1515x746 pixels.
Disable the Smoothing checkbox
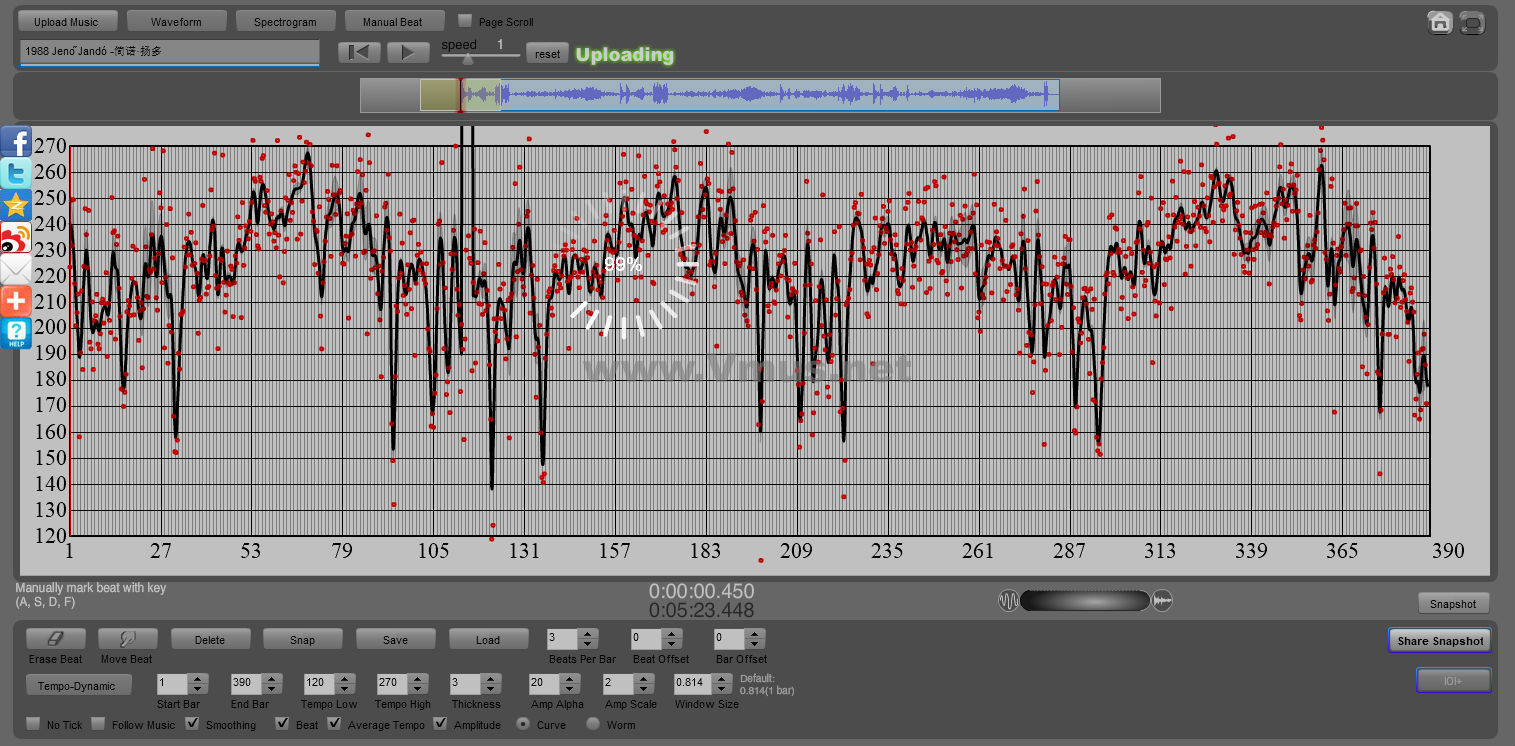point(193,724)
